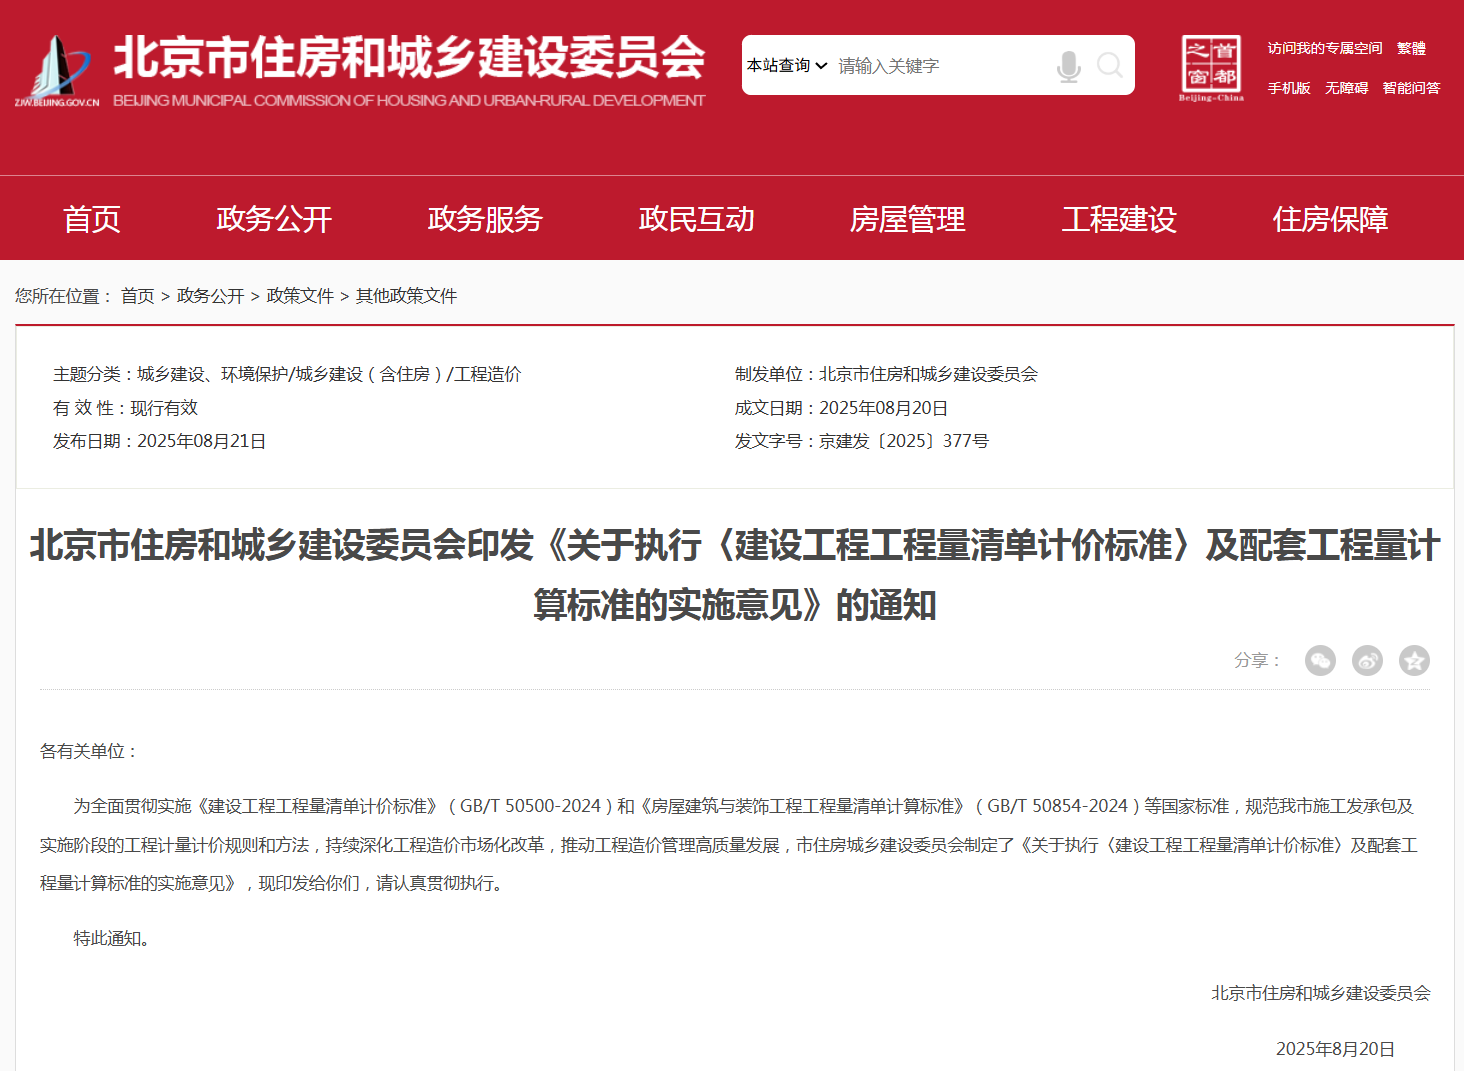Open the Beijing-China 首都之窗 logo

click(x=1210, y=66)
